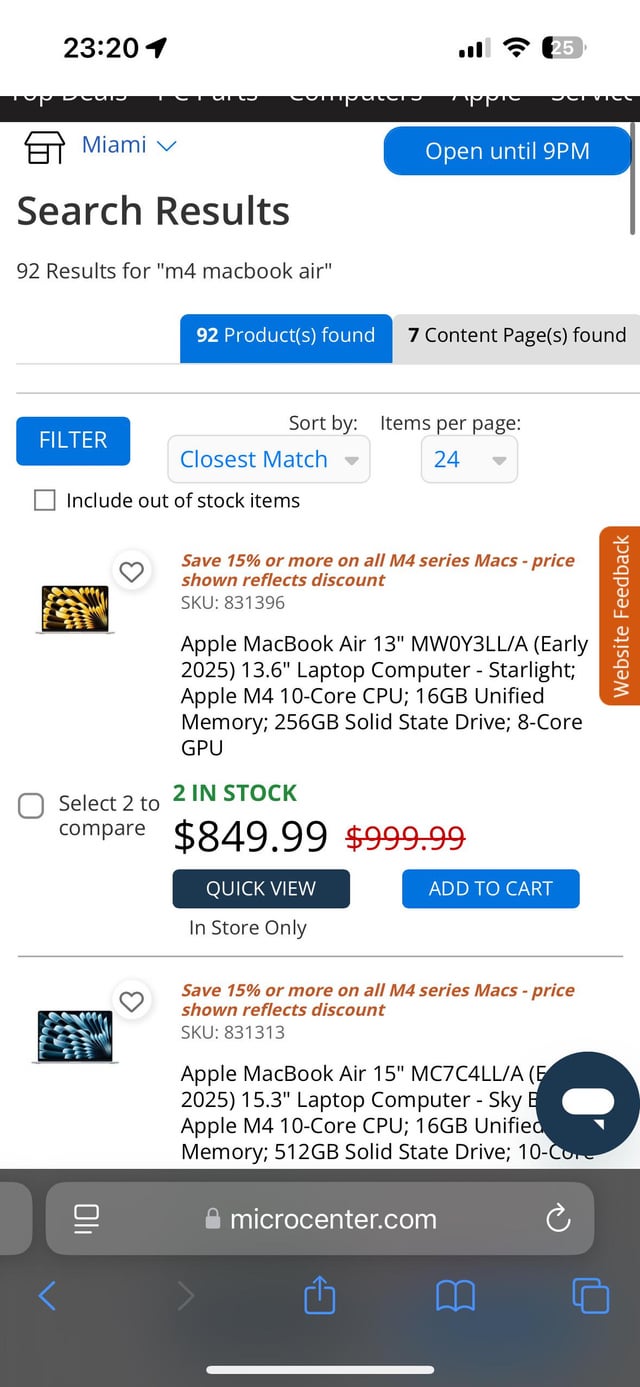This screenshot has height=1387, width=640.
Task: Open the Closest Match sort dropdown
Action: (268, 460)
